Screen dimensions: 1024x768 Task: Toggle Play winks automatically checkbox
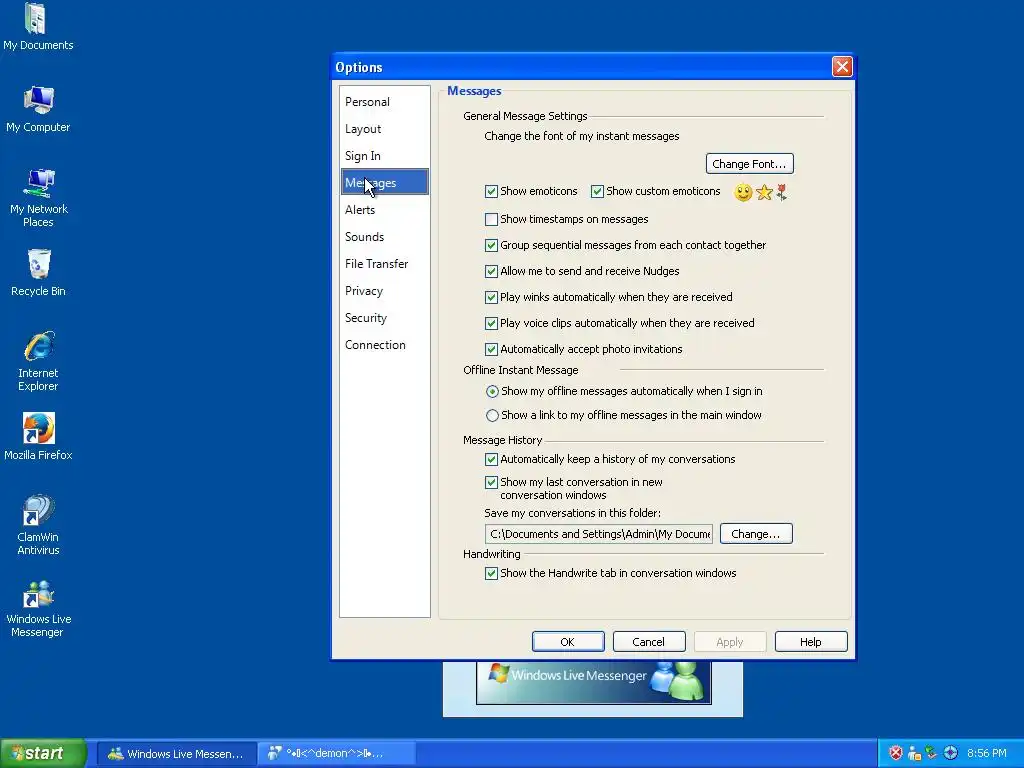491,297
